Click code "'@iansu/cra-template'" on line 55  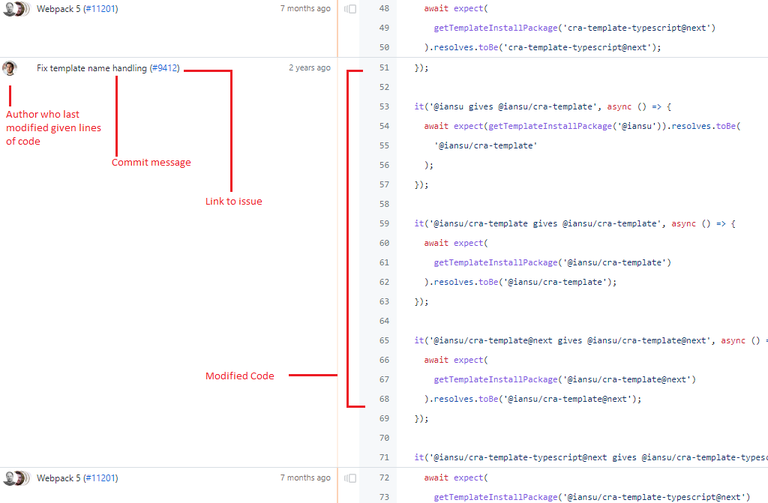[485, 145]
